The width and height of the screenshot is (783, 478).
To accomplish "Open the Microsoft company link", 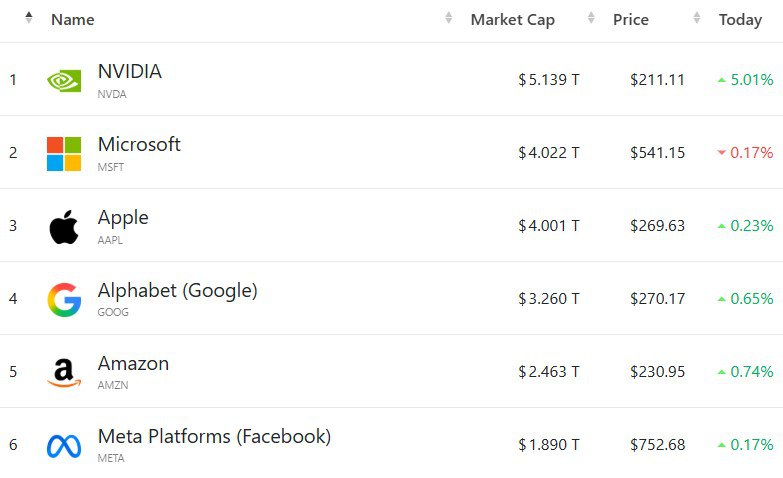I will pos(139,144).
